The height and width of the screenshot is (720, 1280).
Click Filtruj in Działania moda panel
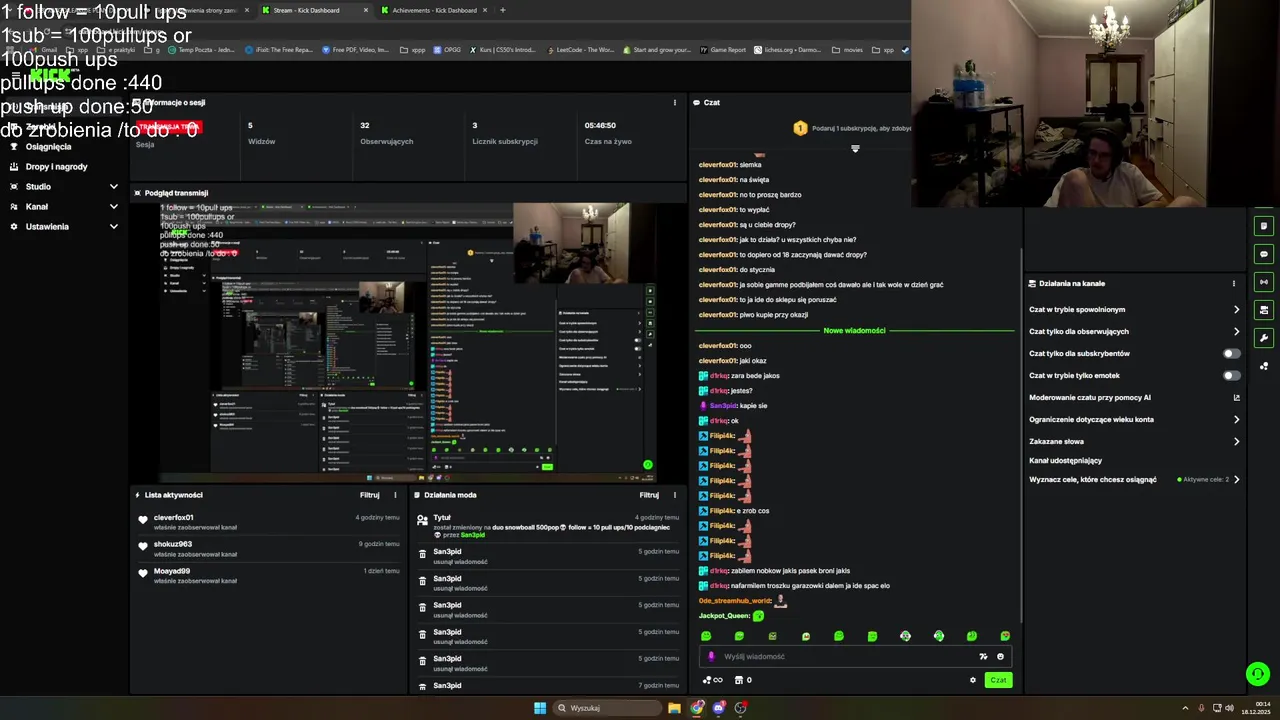tap(649, 495)
